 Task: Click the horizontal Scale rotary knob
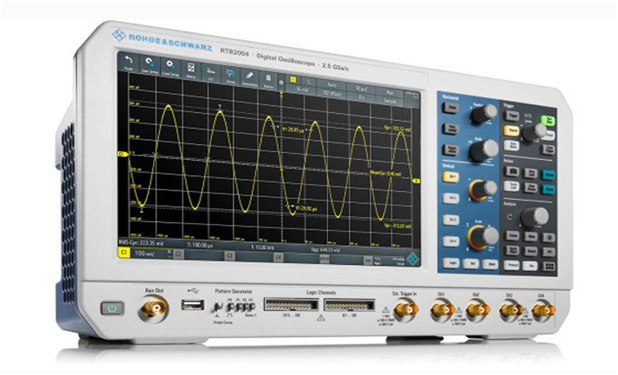coord(484,150)
